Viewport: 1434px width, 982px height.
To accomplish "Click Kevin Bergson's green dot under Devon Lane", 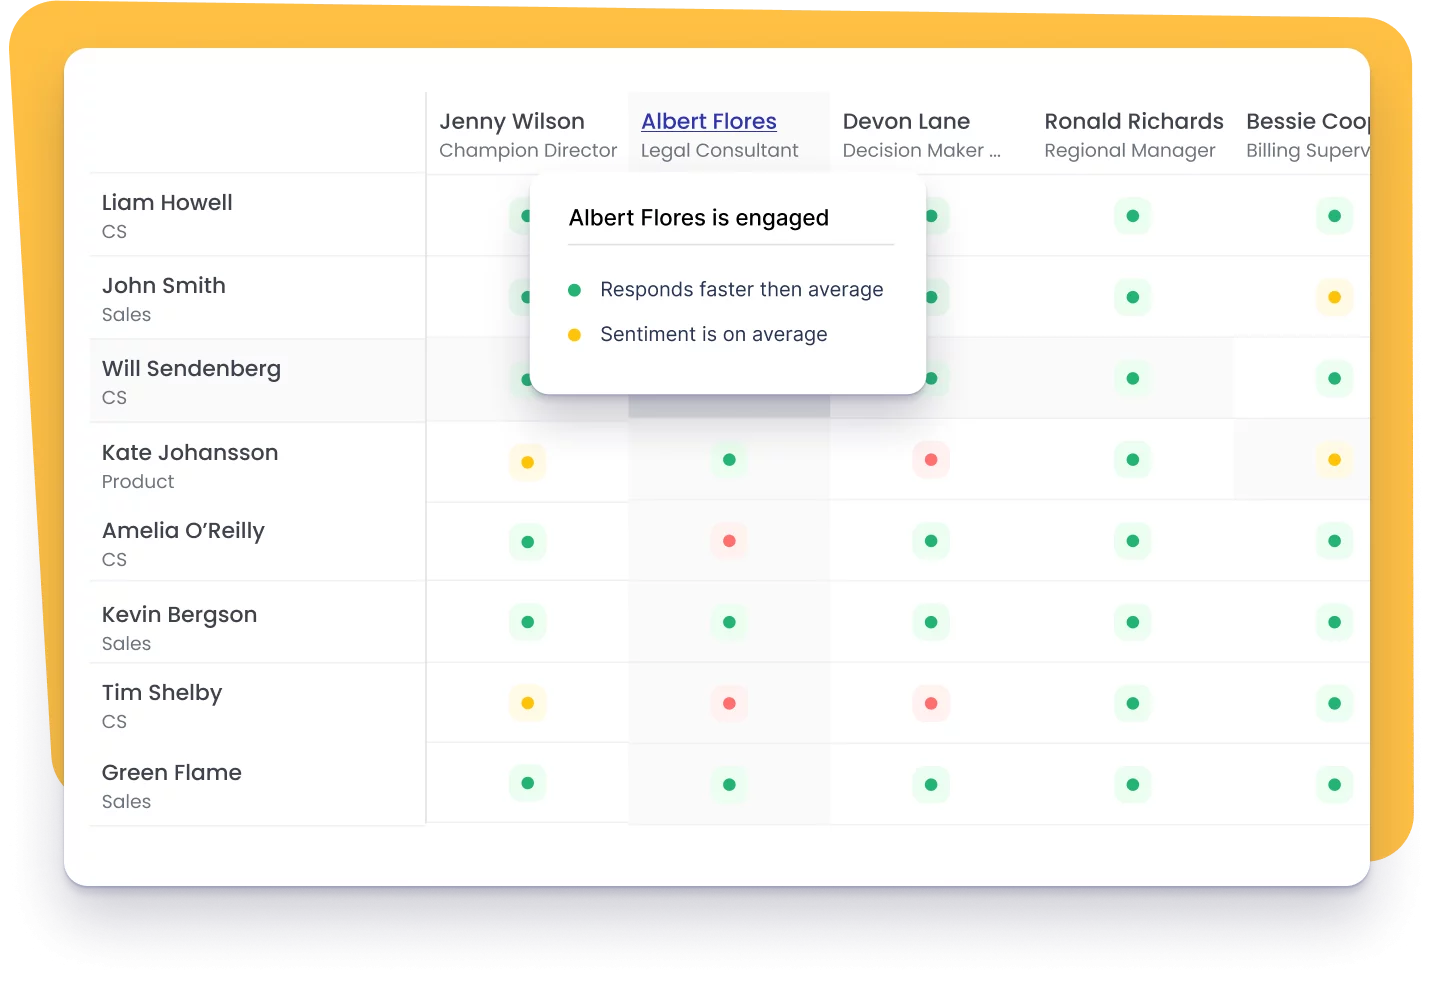I will pos(931,622).
